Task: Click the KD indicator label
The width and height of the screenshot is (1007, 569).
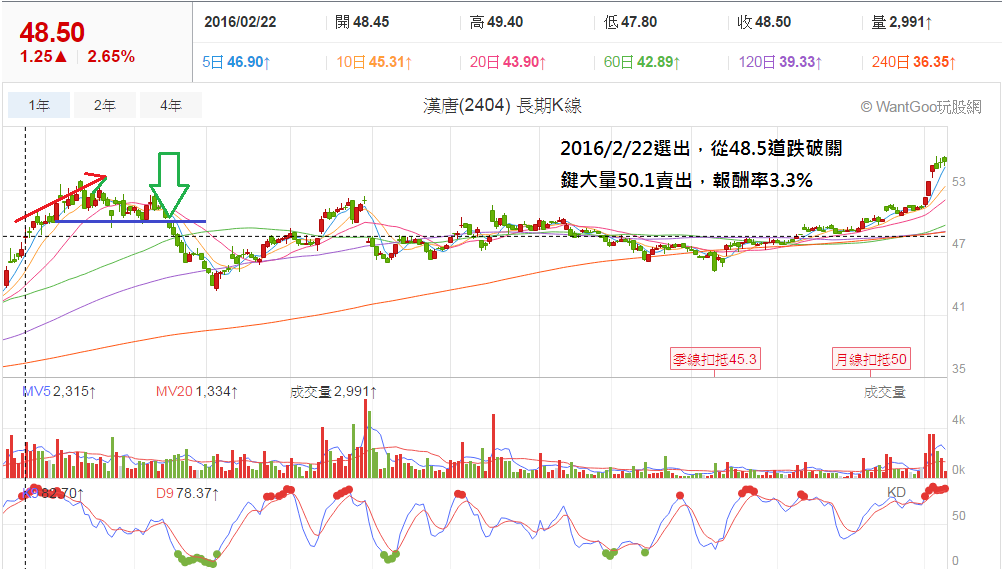Action: [x=897, y=493]
